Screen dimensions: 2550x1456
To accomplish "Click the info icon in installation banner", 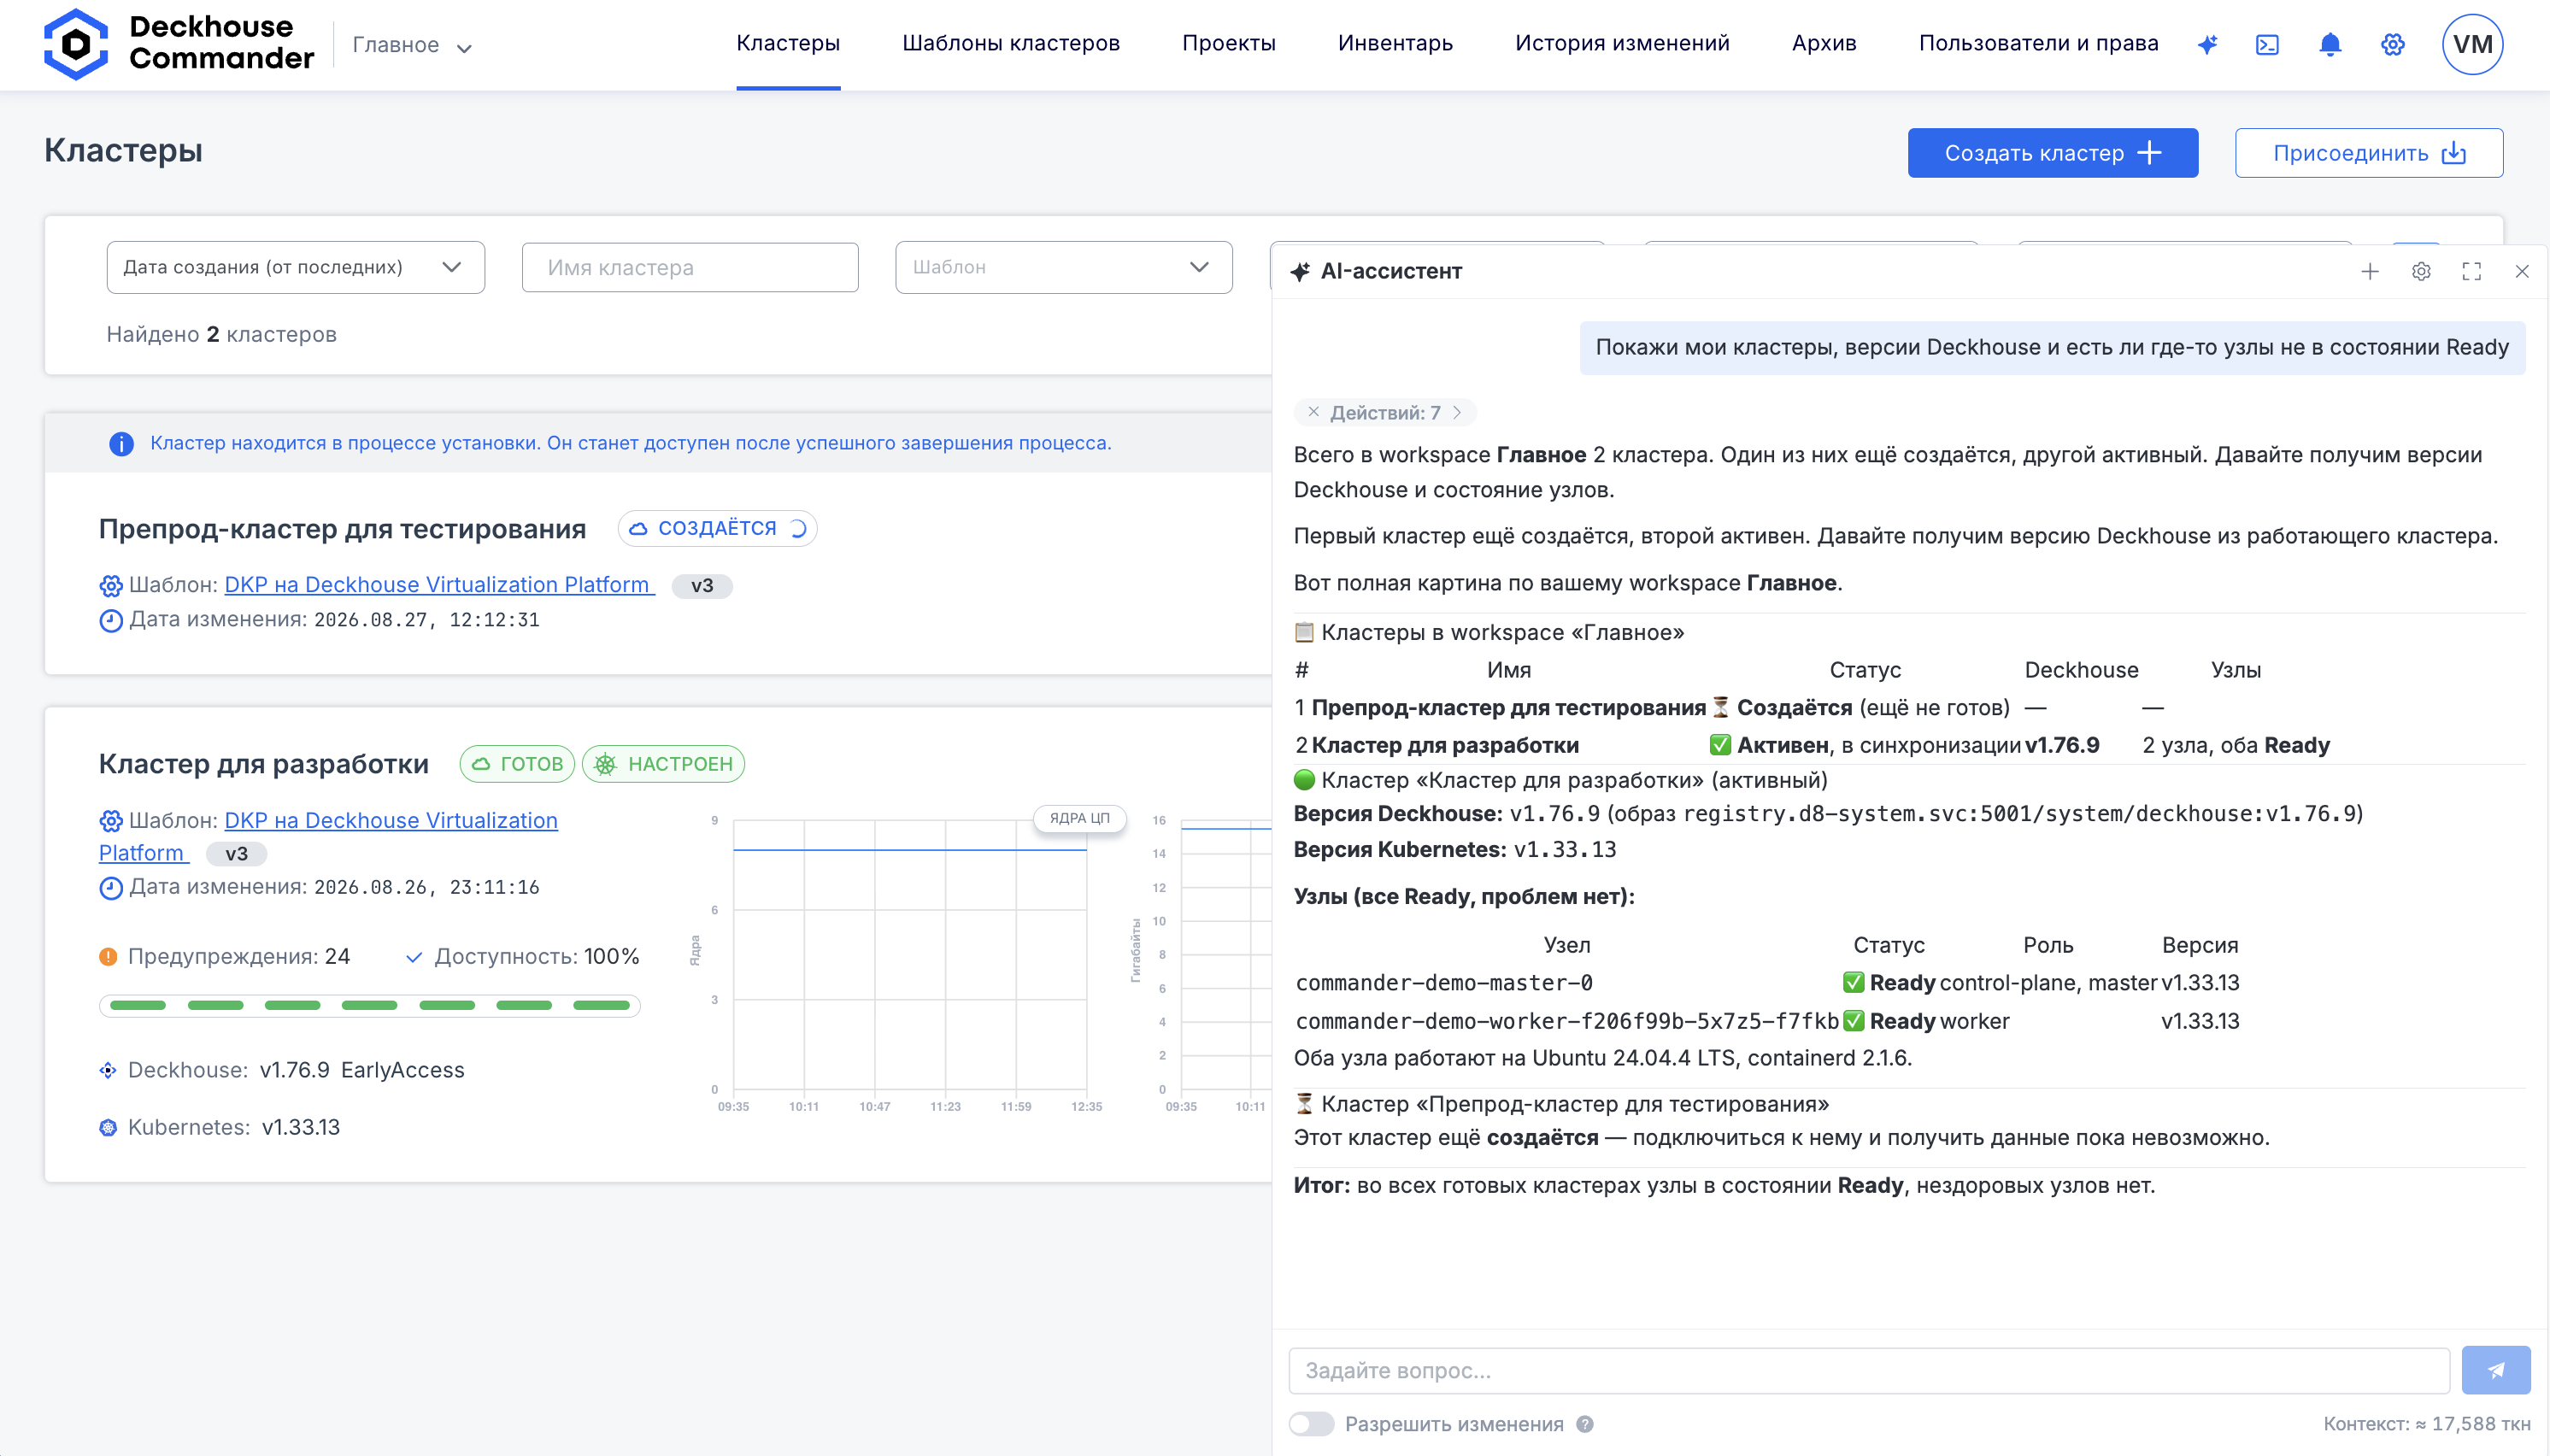I will (x=121, y=443).
